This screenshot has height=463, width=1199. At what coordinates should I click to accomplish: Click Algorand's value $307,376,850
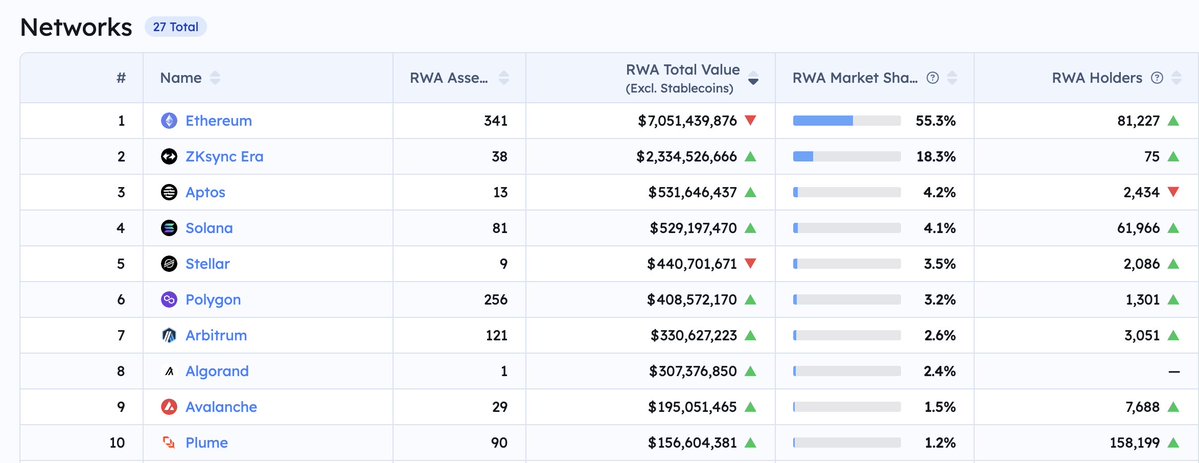693,371
